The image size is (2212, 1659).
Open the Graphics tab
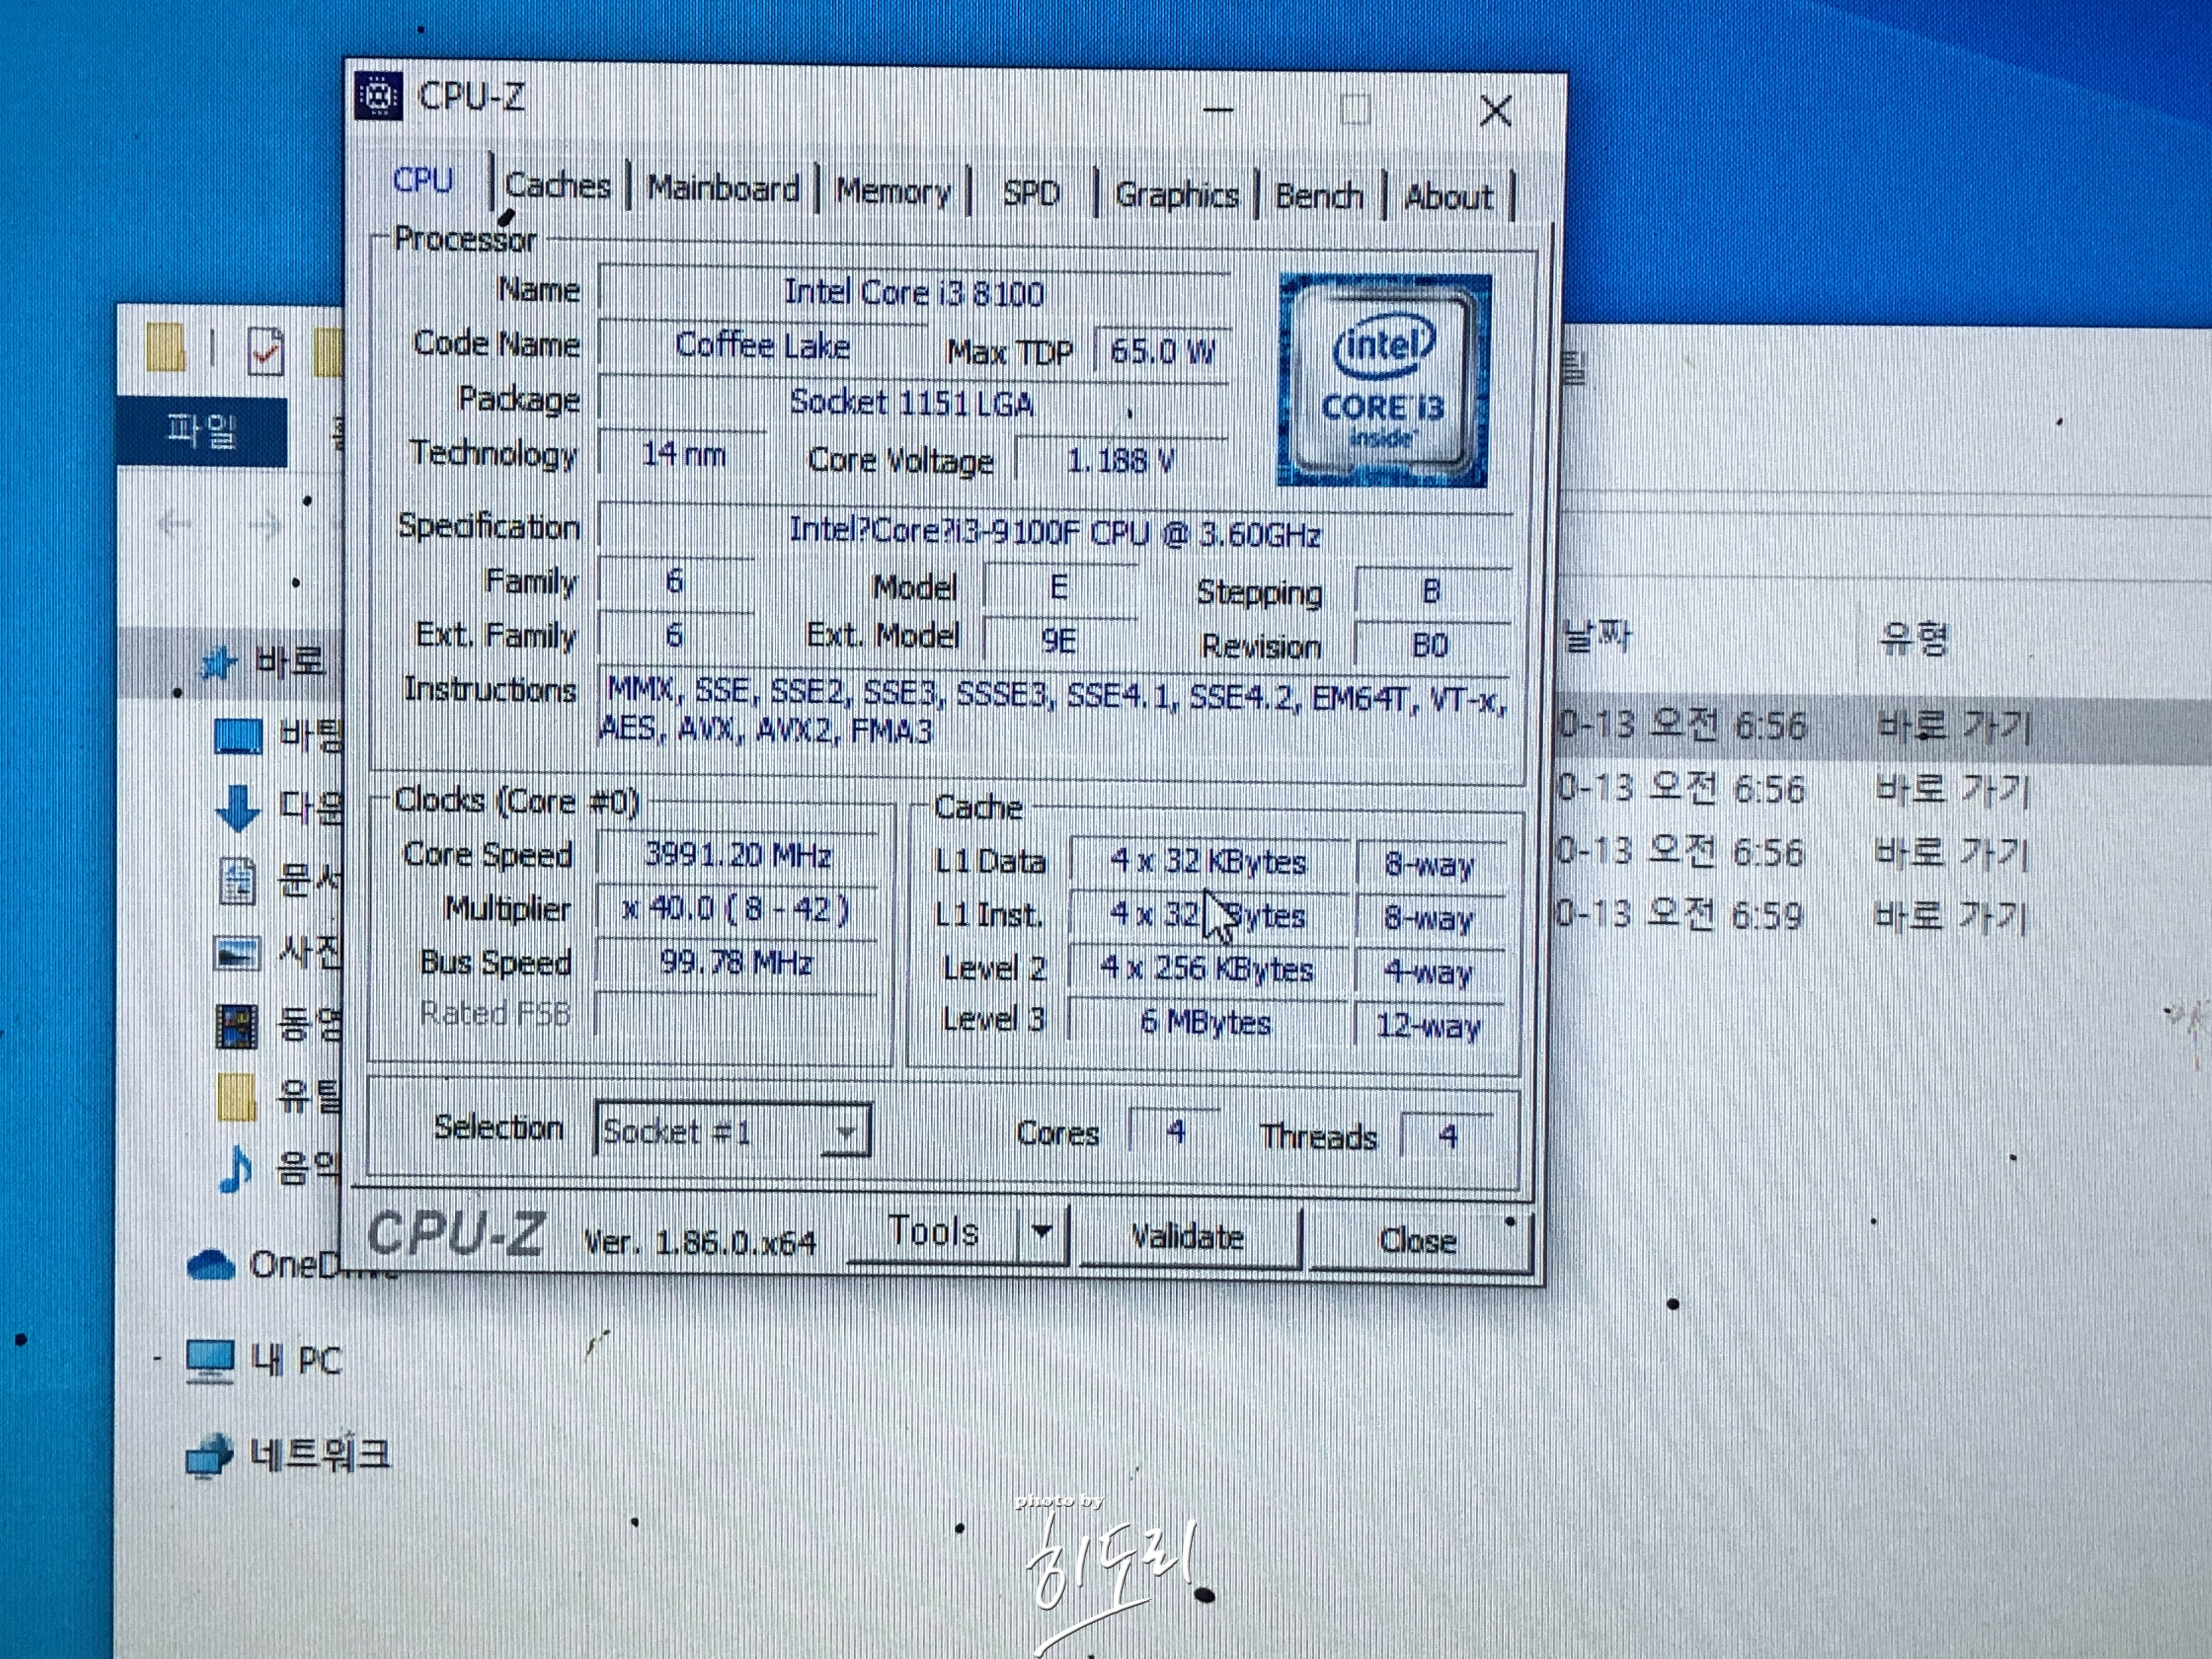click(1176, 195)
